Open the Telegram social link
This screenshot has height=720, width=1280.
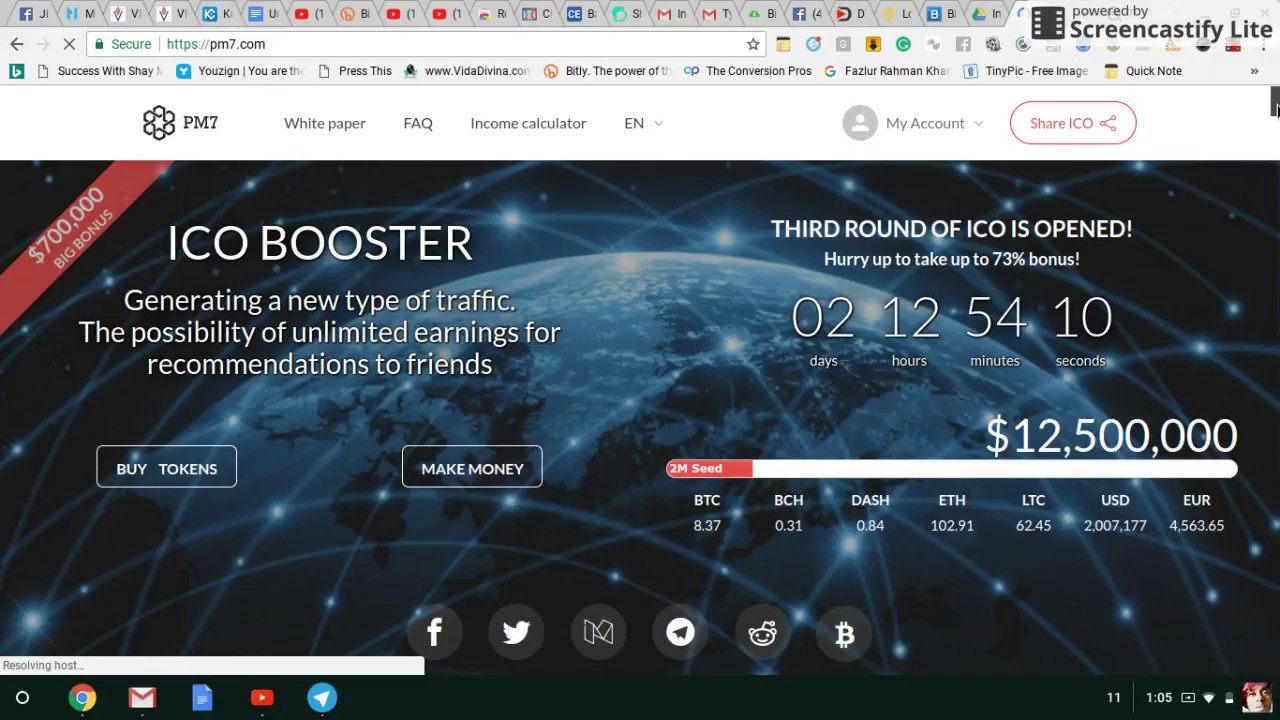click(x=680, y=632)
